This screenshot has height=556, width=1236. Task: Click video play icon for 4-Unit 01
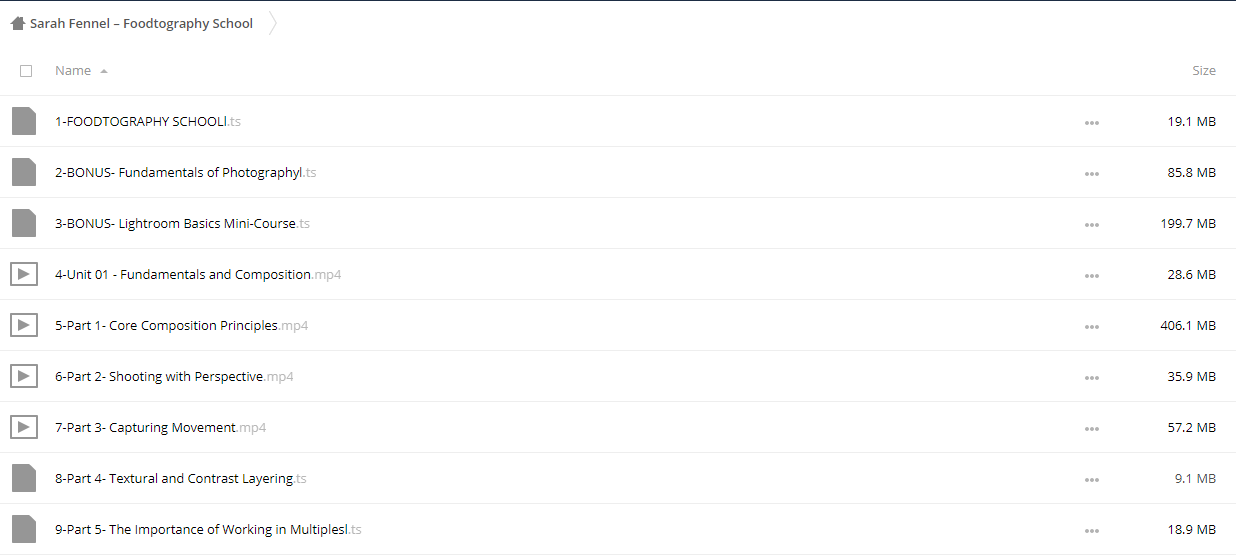24,274
